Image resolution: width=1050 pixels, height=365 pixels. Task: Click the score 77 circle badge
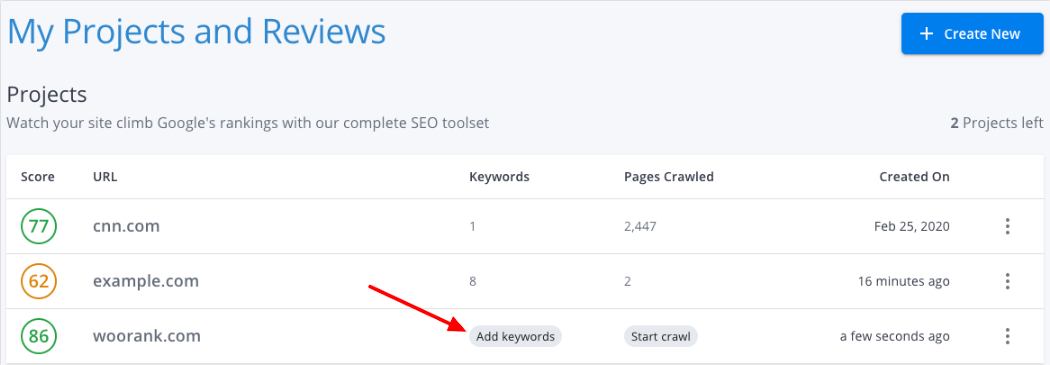pos(39,226)
